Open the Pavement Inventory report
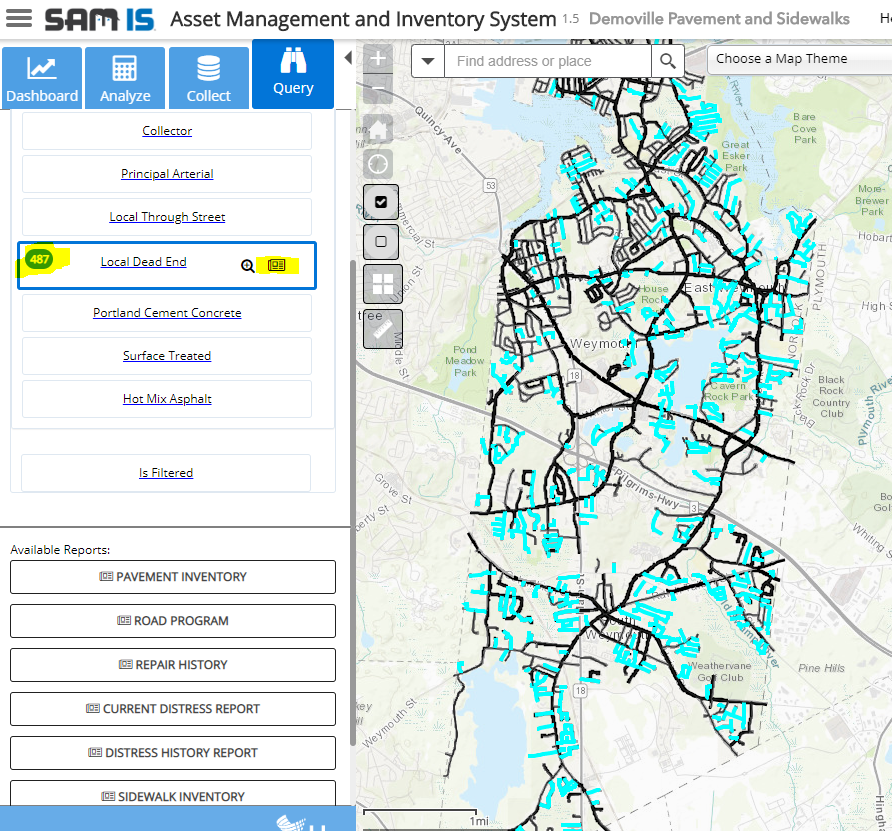This screenshot has height=831, width=892. pos(173,577)
